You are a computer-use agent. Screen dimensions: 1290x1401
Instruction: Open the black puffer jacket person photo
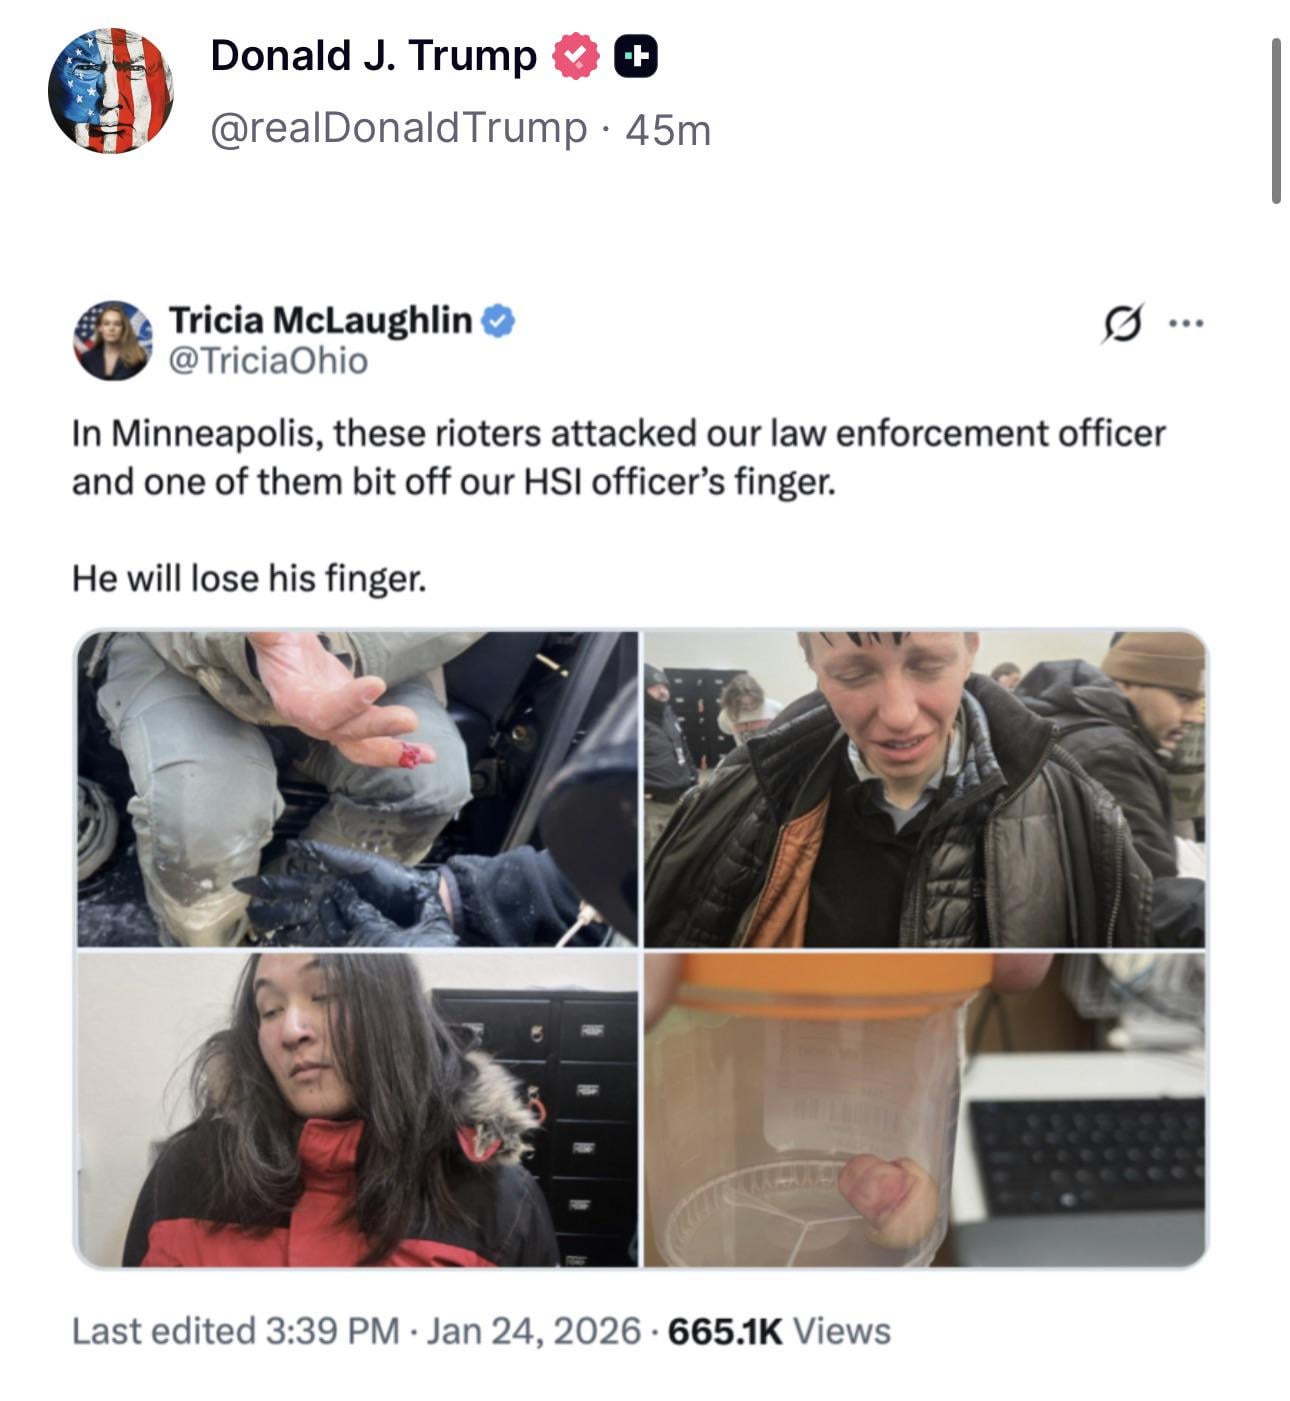[x=925, y=789]
